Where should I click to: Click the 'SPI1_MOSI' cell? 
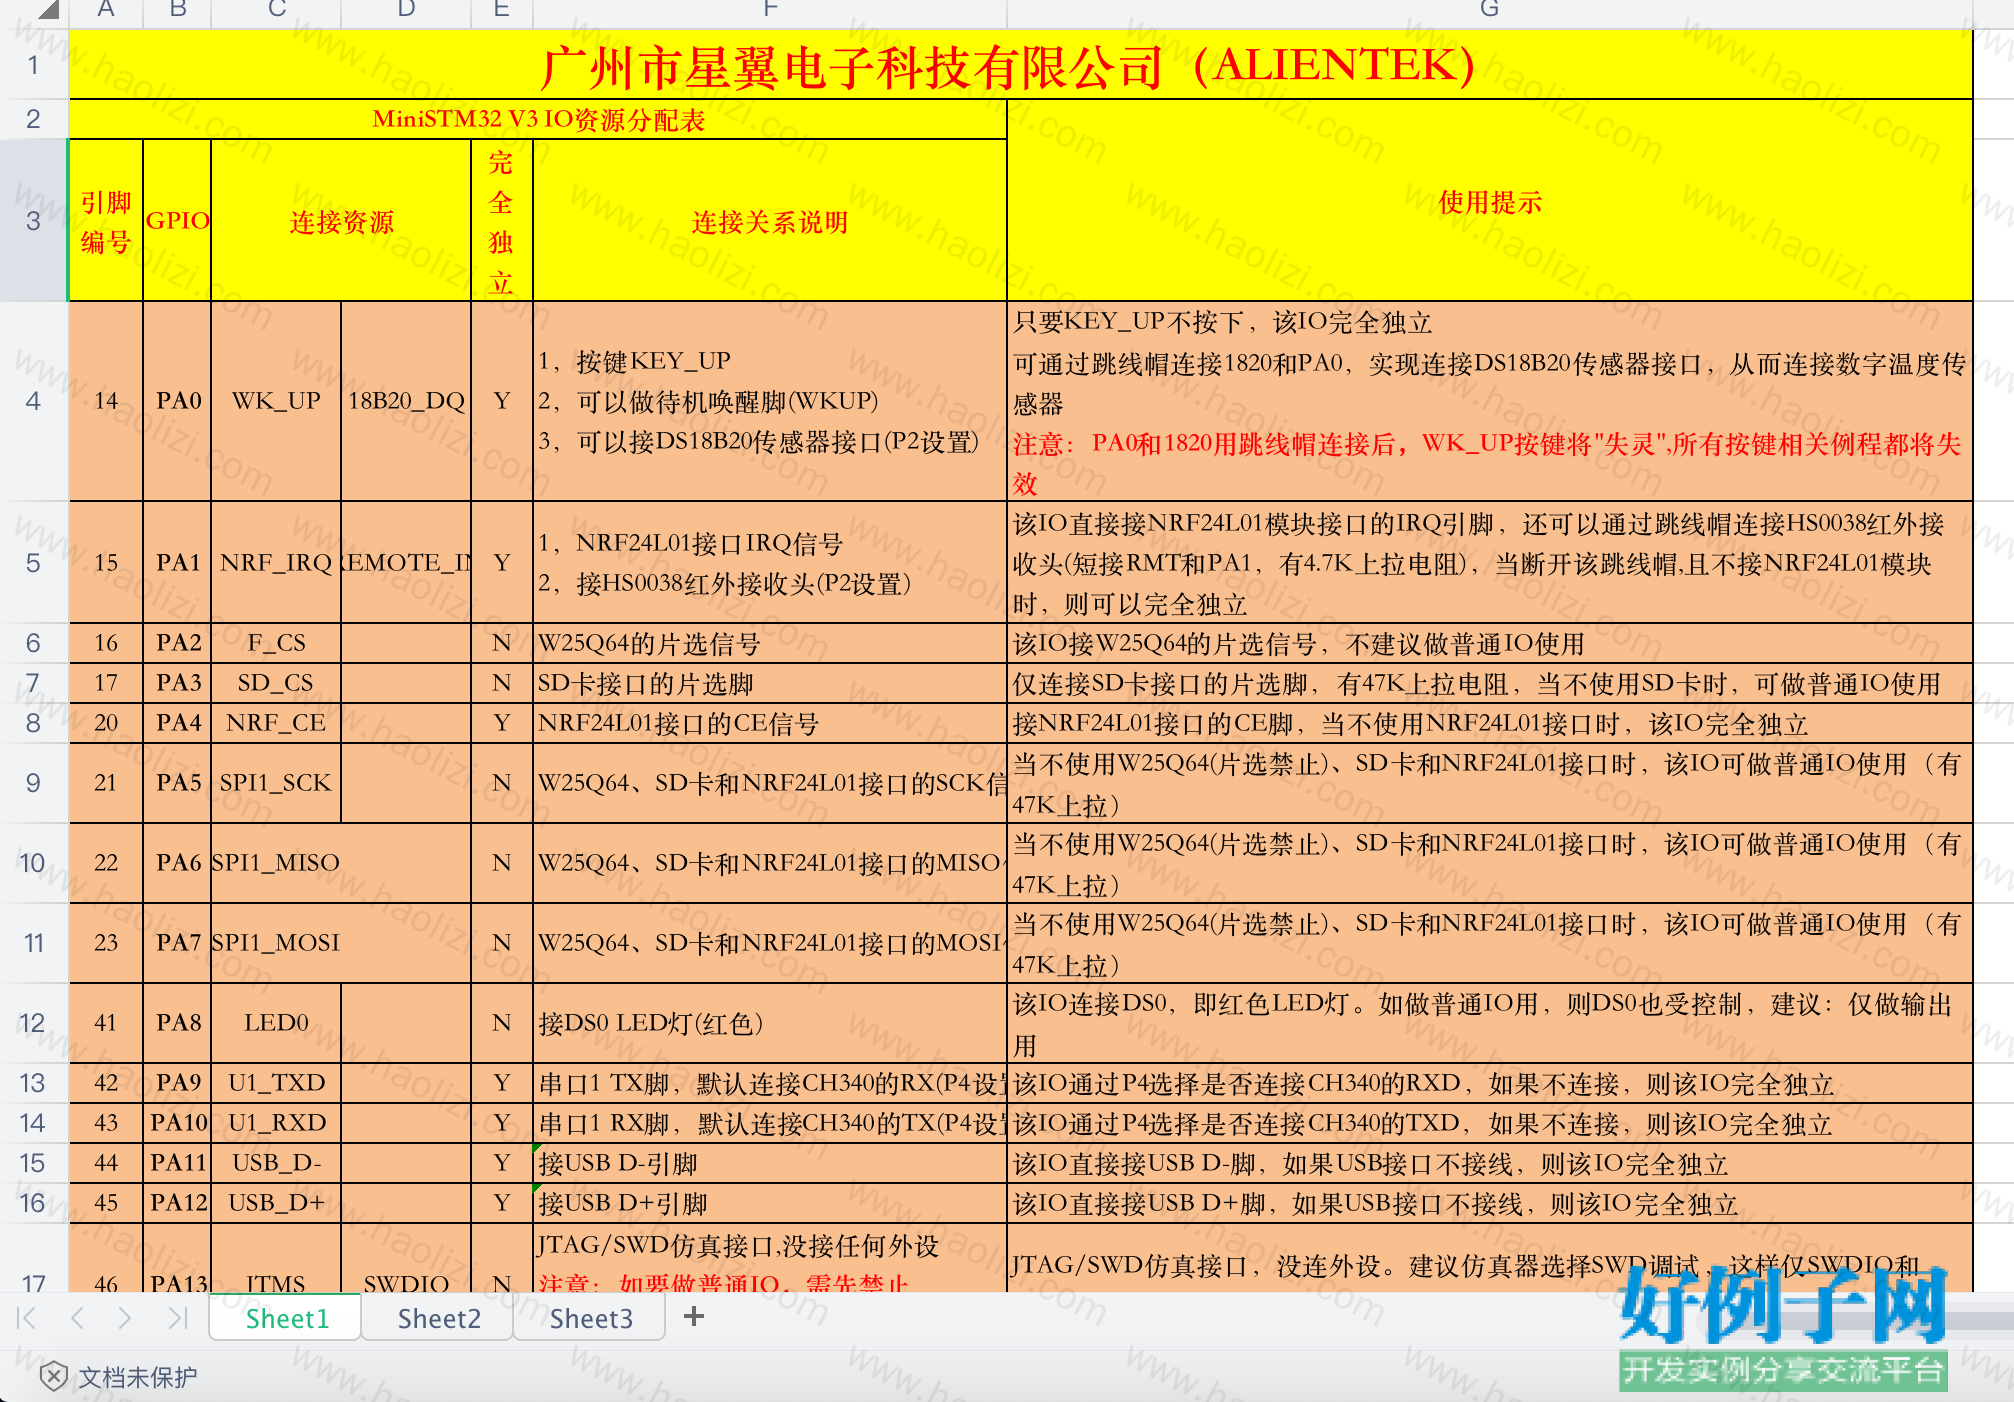(x=277, y=943)
